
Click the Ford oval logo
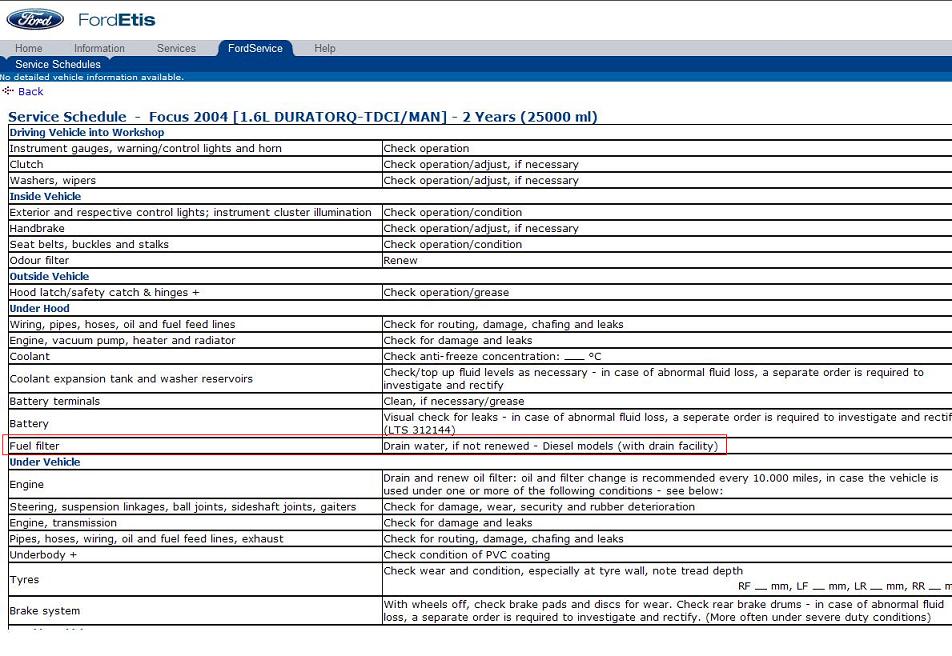click(x=35, y=19)
